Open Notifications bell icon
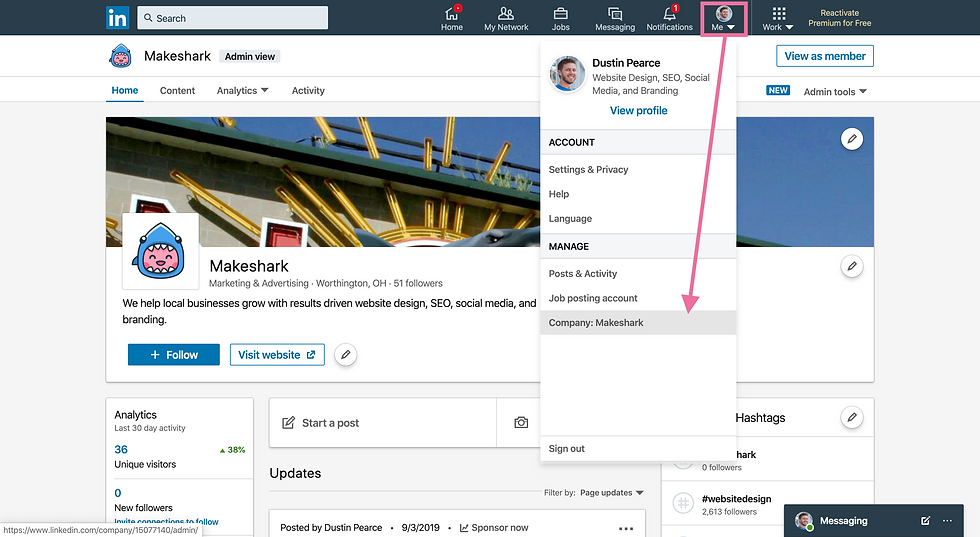This screenshot has height=537, width=980. pos(669,18)
